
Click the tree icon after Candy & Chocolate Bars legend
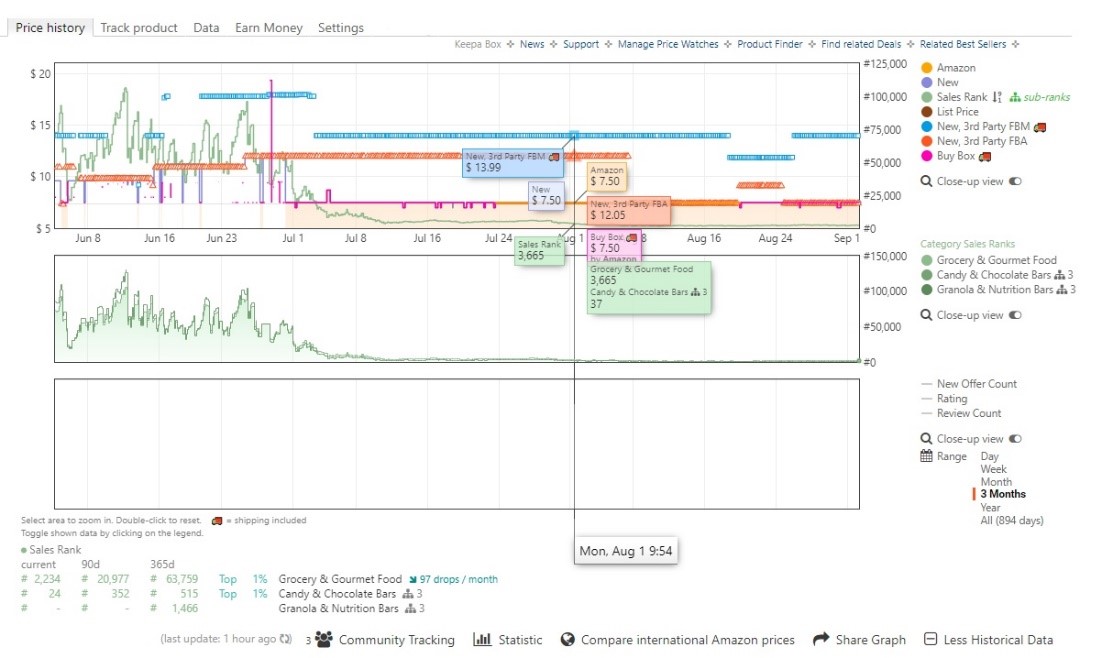click(x=1059, y=275)
